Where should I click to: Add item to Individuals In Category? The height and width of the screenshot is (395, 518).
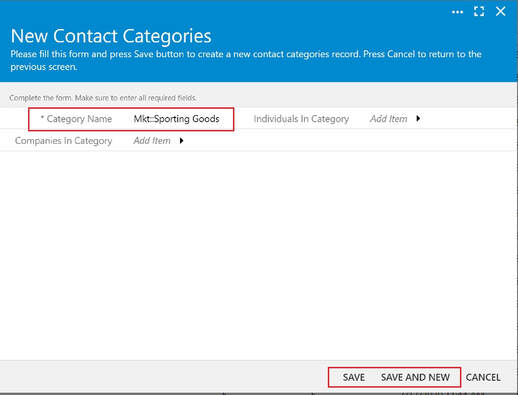(x=389, y=119)
